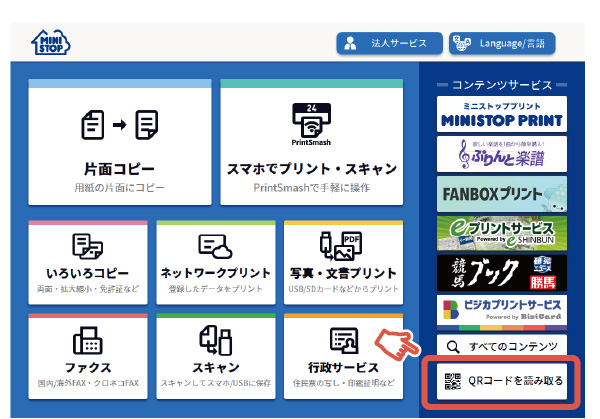Tap QRコードを読み取る button
The image size is (600, 419).
[x=502, y=381]
